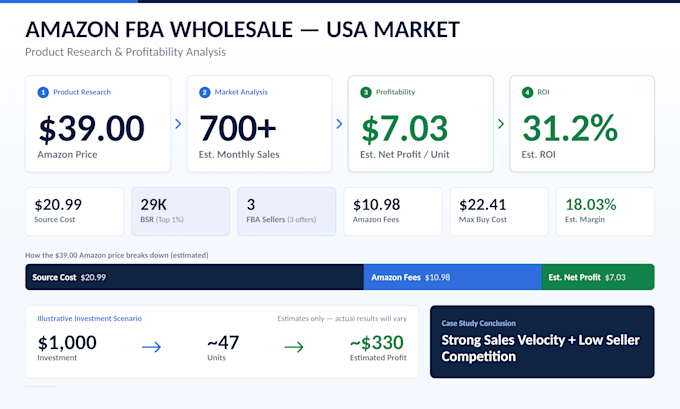
Task: Click green chevron between Profitability and ROI
Action: 501,124
